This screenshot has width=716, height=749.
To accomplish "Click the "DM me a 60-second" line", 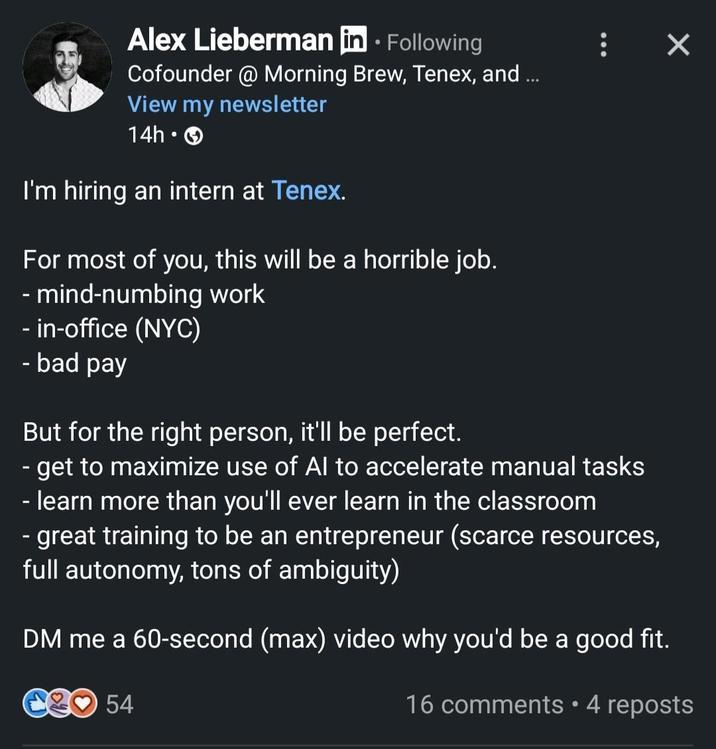I will click(x=346, y=639).
